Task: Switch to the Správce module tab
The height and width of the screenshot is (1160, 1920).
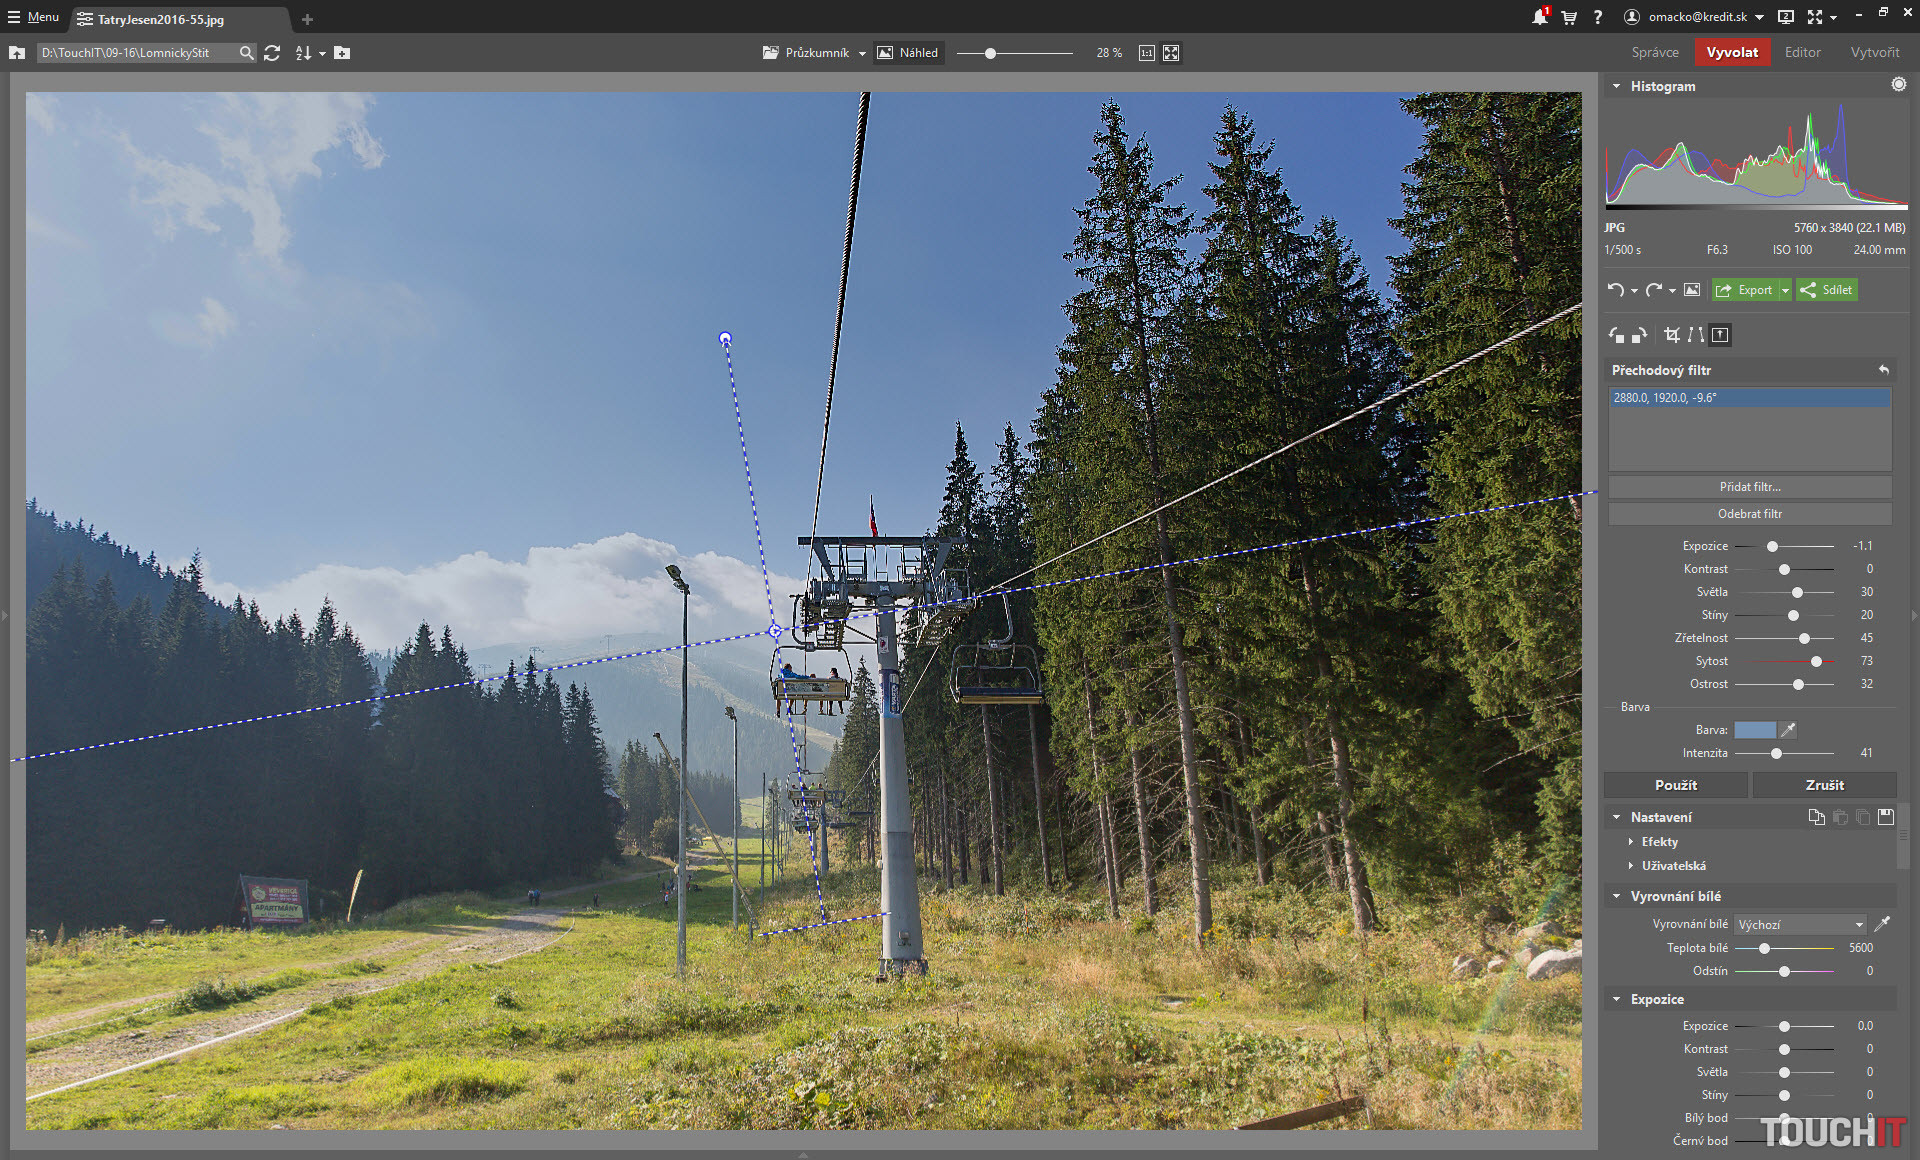Action: click(1655, 53)
